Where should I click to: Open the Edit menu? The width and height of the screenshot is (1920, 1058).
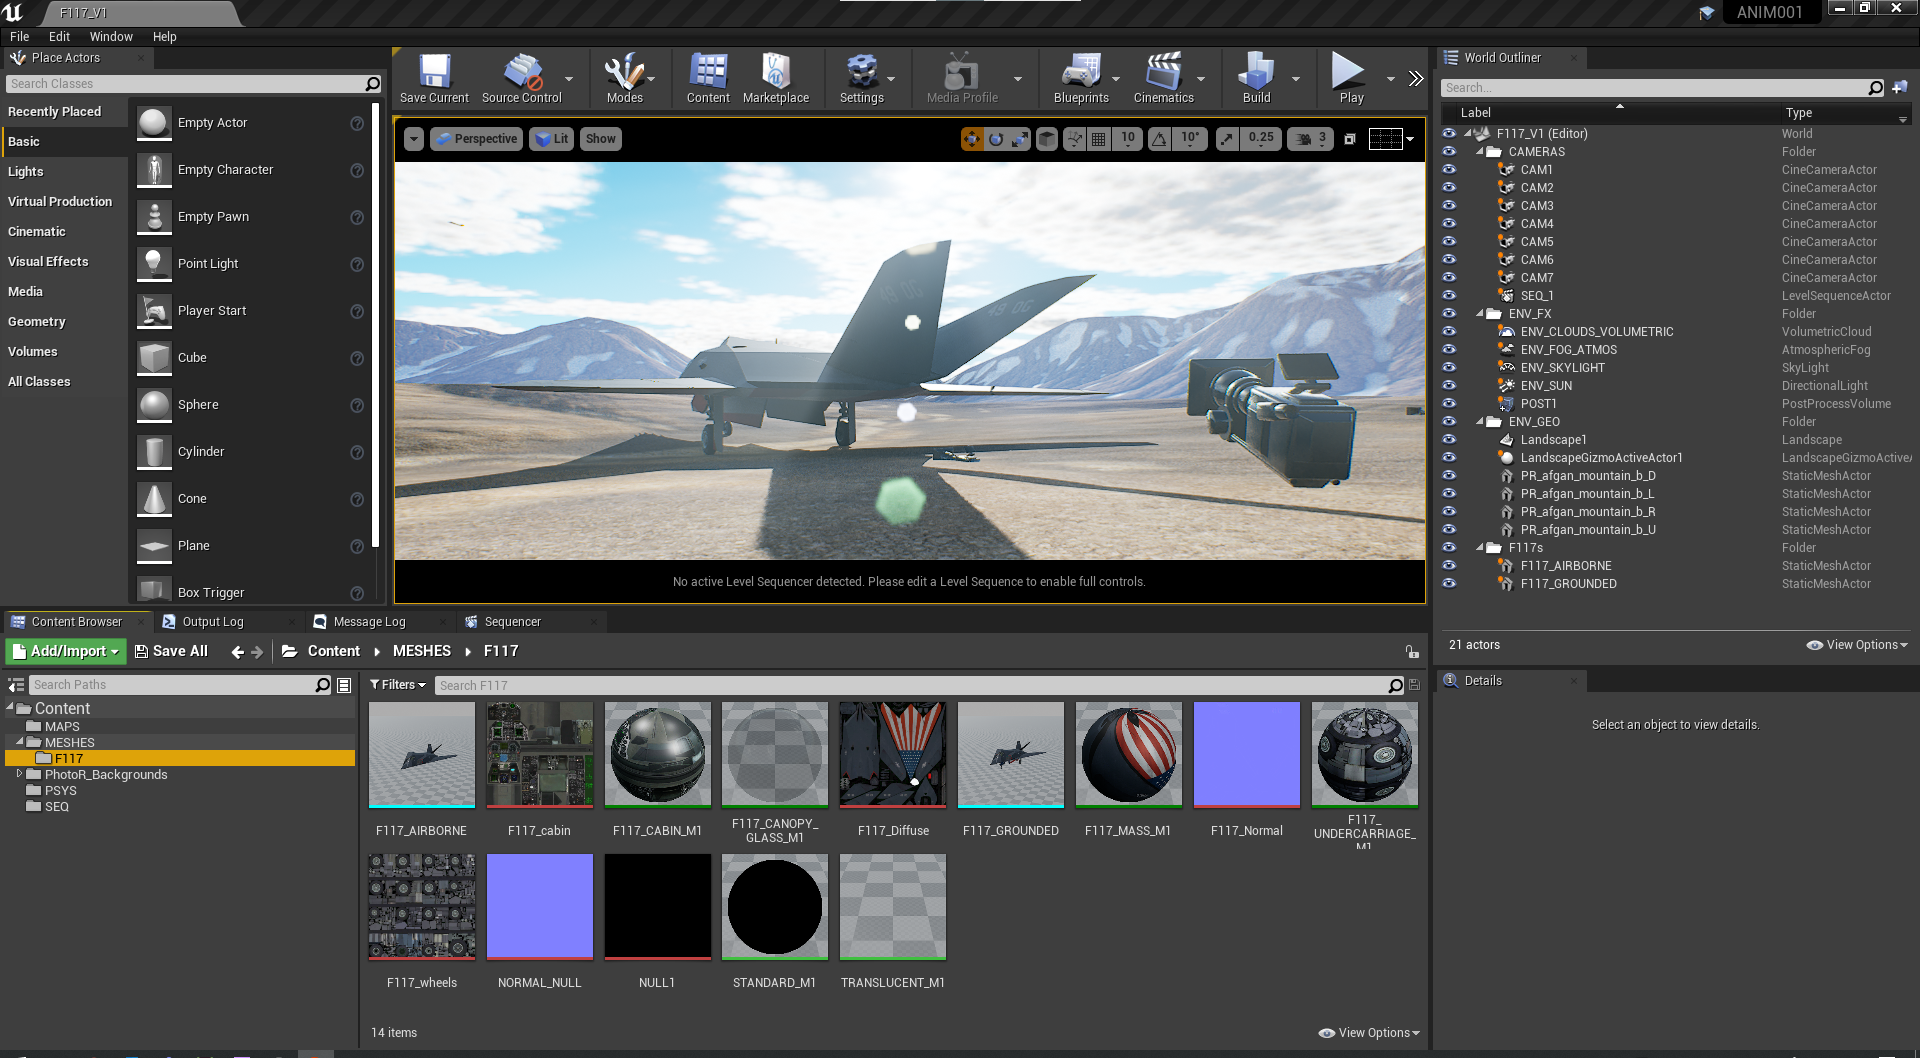click(x=60, y=37)
